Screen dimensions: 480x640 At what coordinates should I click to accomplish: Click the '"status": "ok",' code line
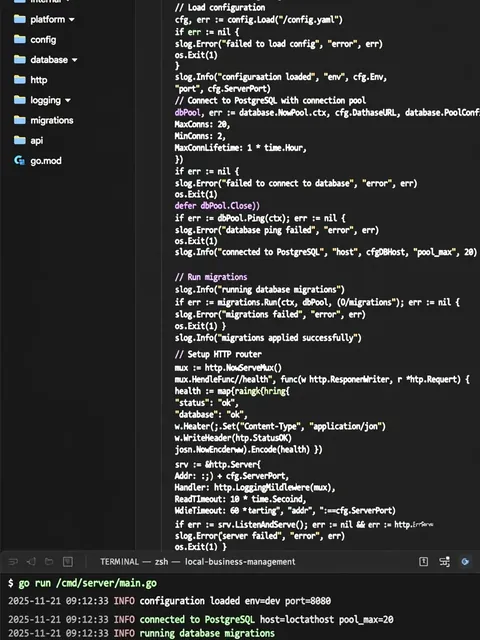pyautogui.click(x=206, y=402)
